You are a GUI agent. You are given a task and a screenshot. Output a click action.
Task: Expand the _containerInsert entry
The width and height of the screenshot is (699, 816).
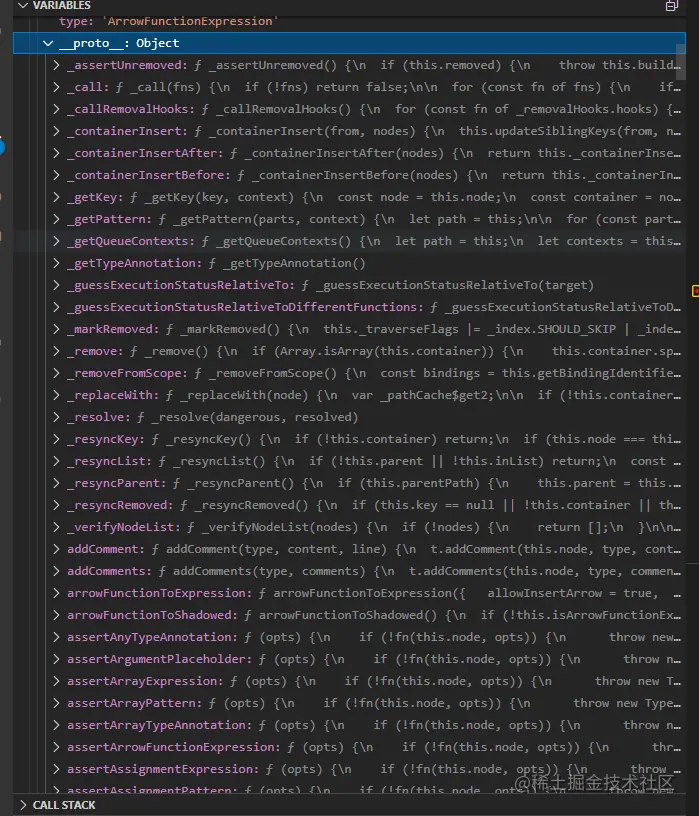(x=56, y=131)
